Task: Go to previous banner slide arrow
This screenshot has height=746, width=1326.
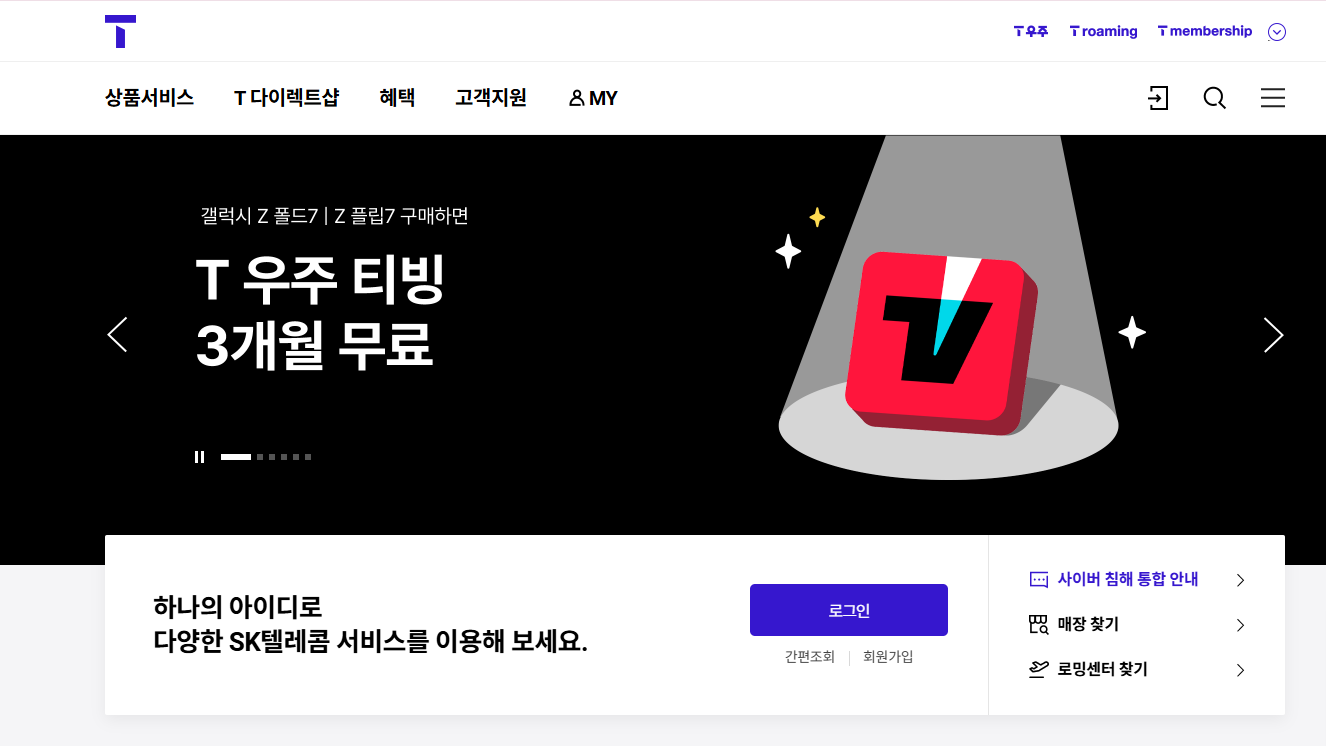Action: pyautogui.click(x=117, y=335)
